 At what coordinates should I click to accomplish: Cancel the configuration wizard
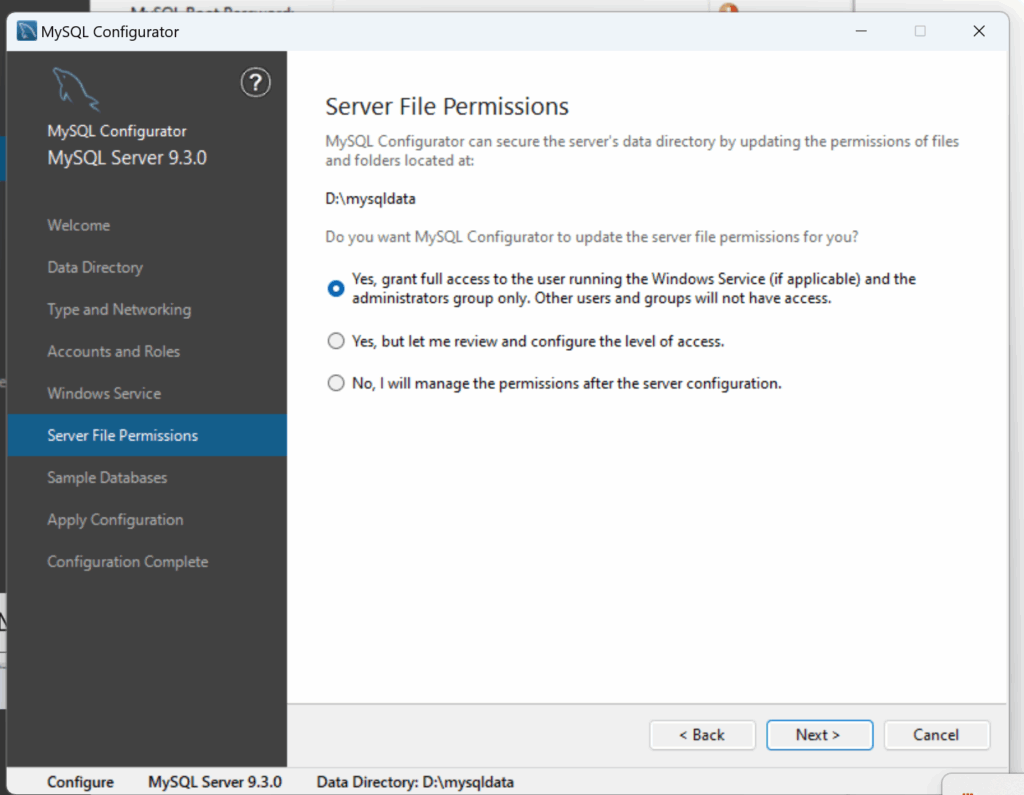click(x=936, y=735)
